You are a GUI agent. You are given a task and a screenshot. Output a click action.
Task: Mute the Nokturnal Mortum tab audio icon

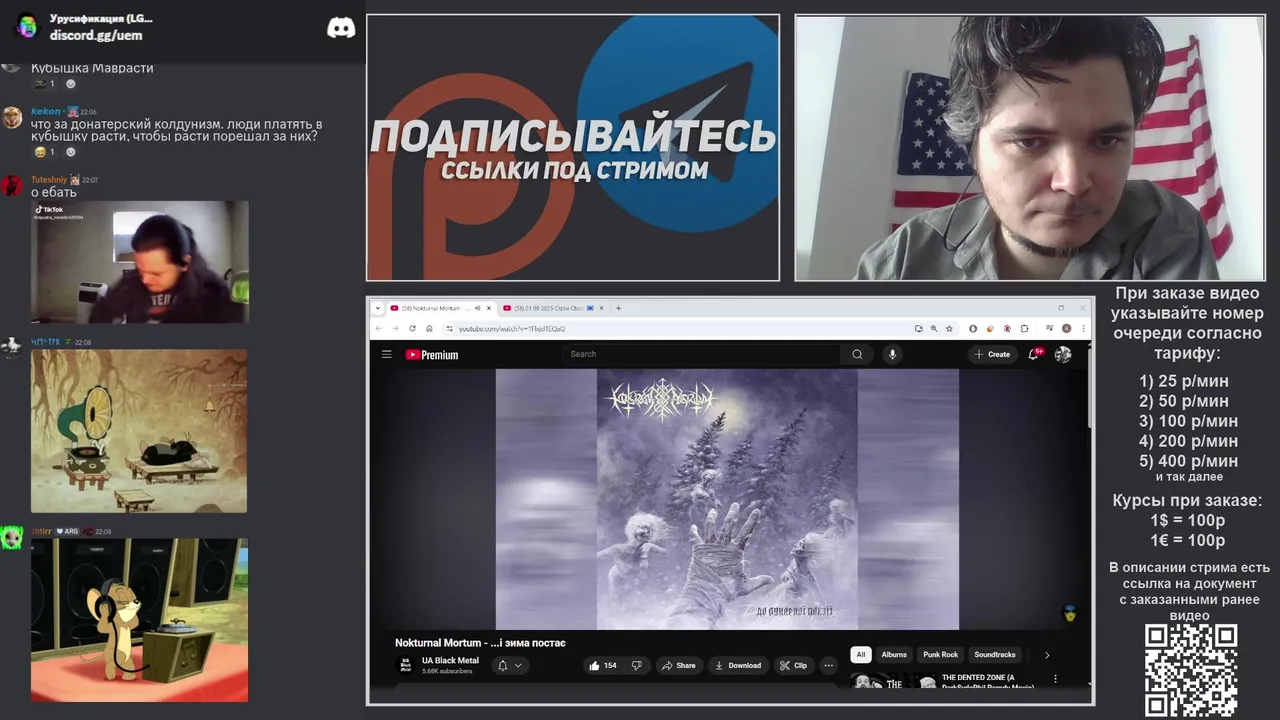tap(477, 308)
